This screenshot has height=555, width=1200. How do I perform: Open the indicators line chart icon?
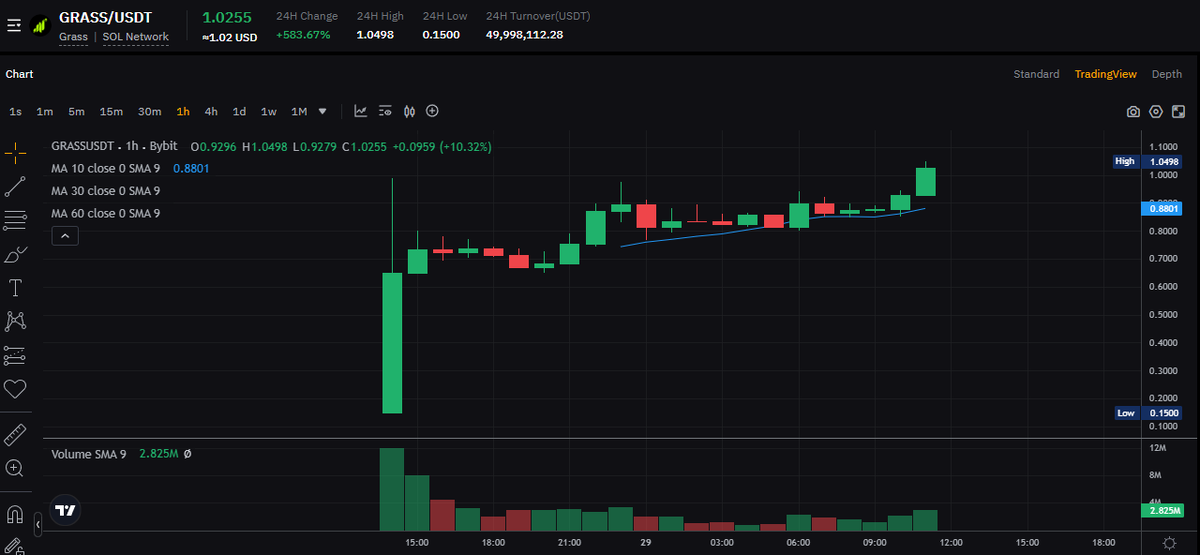pyautogui.click(x=360, y=111)
